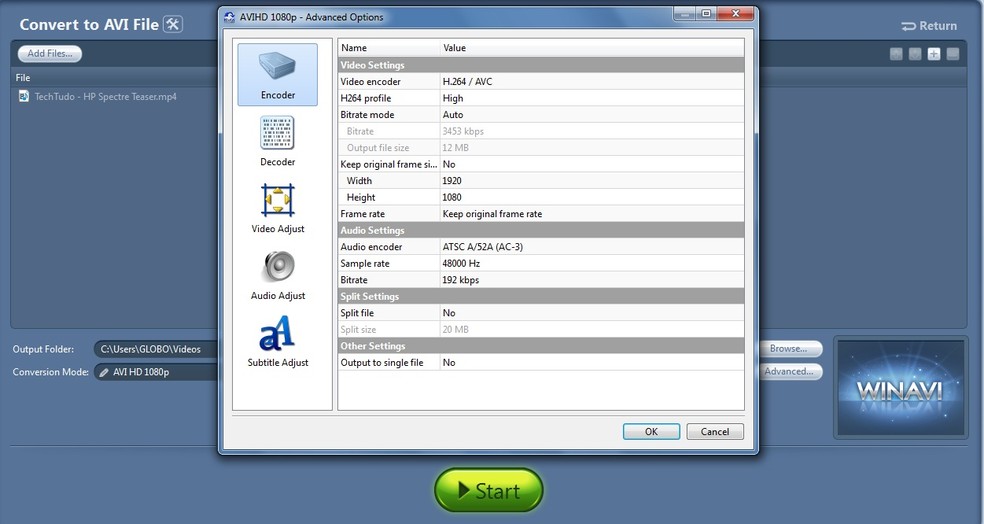Click Add Files button in main window
Viewport: 984px width, 524px height.
coord(50,53)
